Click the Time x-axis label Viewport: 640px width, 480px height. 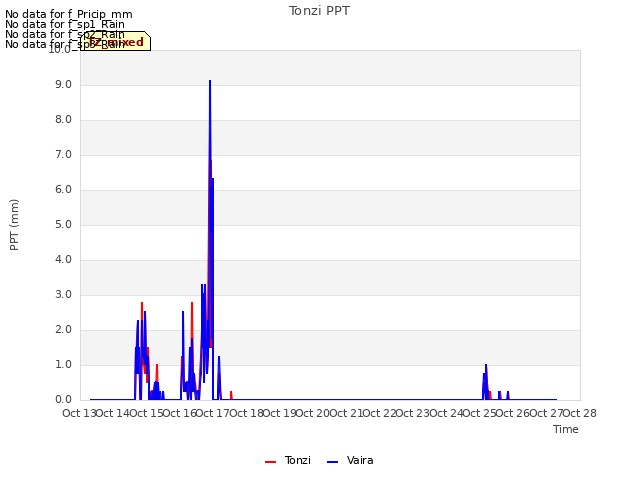tap(566, 429)
